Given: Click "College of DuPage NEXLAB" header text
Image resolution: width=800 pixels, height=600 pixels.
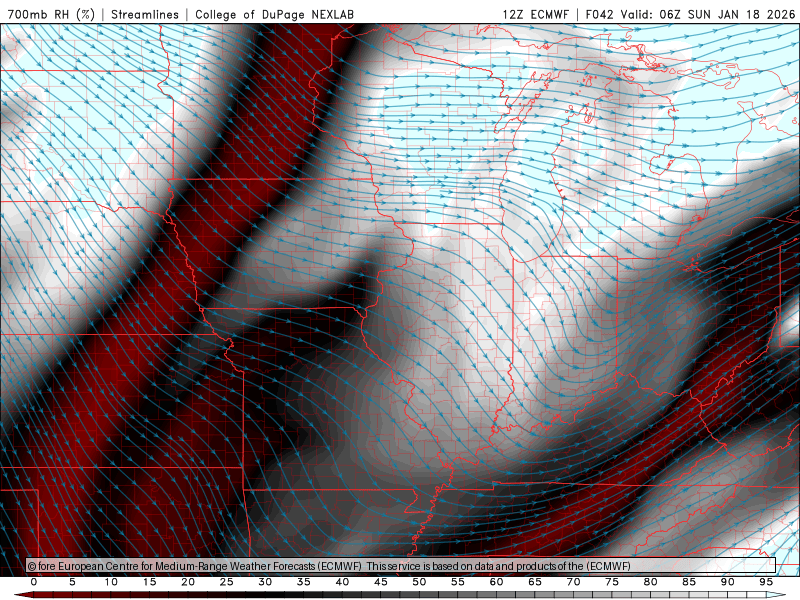Looking at the screenshot, I should click(x=274, y=14).
